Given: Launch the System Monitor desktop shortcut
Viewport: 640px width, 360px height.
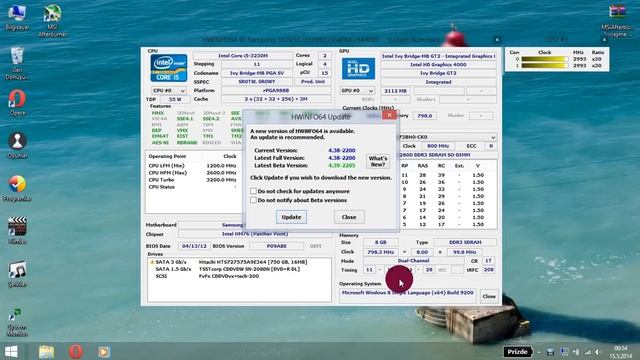Looking at the screenshot, I should (x=17, y=322).
